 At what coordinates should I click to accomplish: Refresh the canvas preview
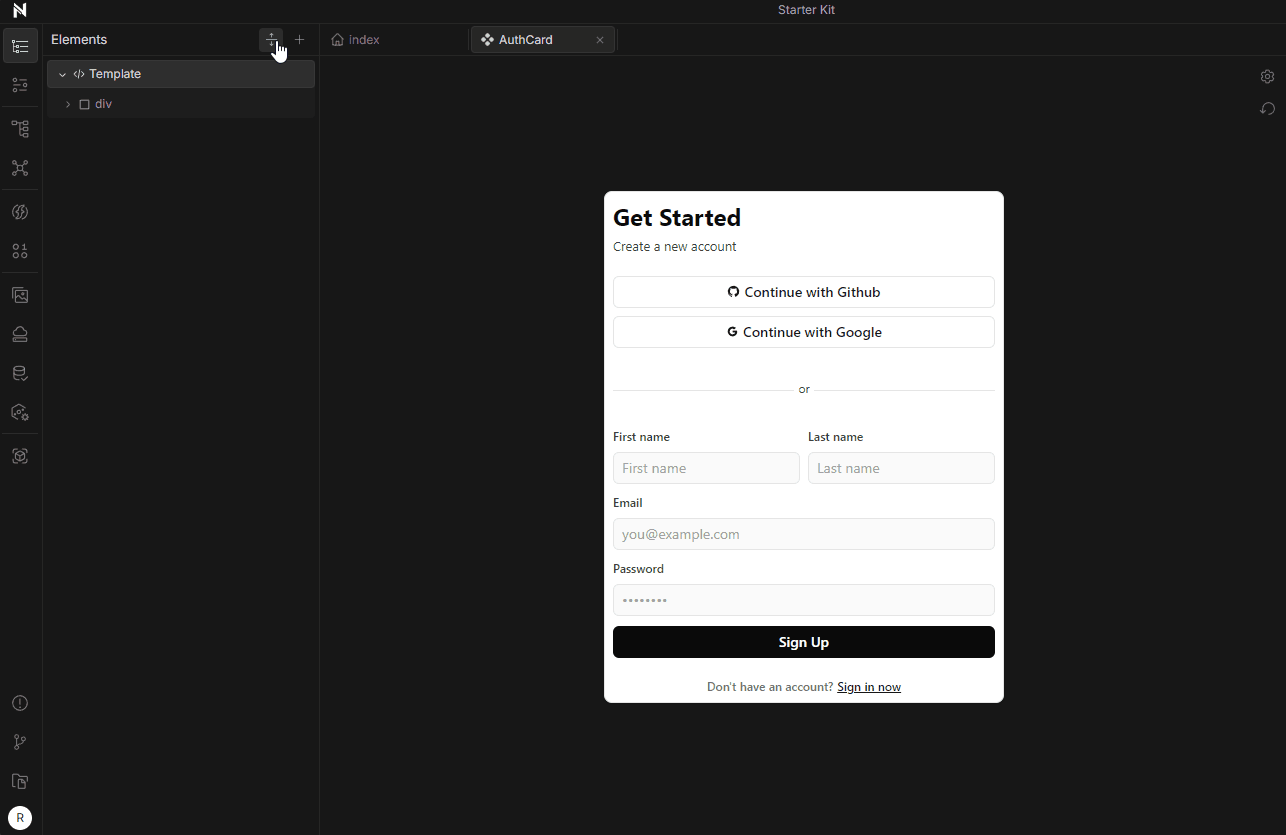[1267, 108]
